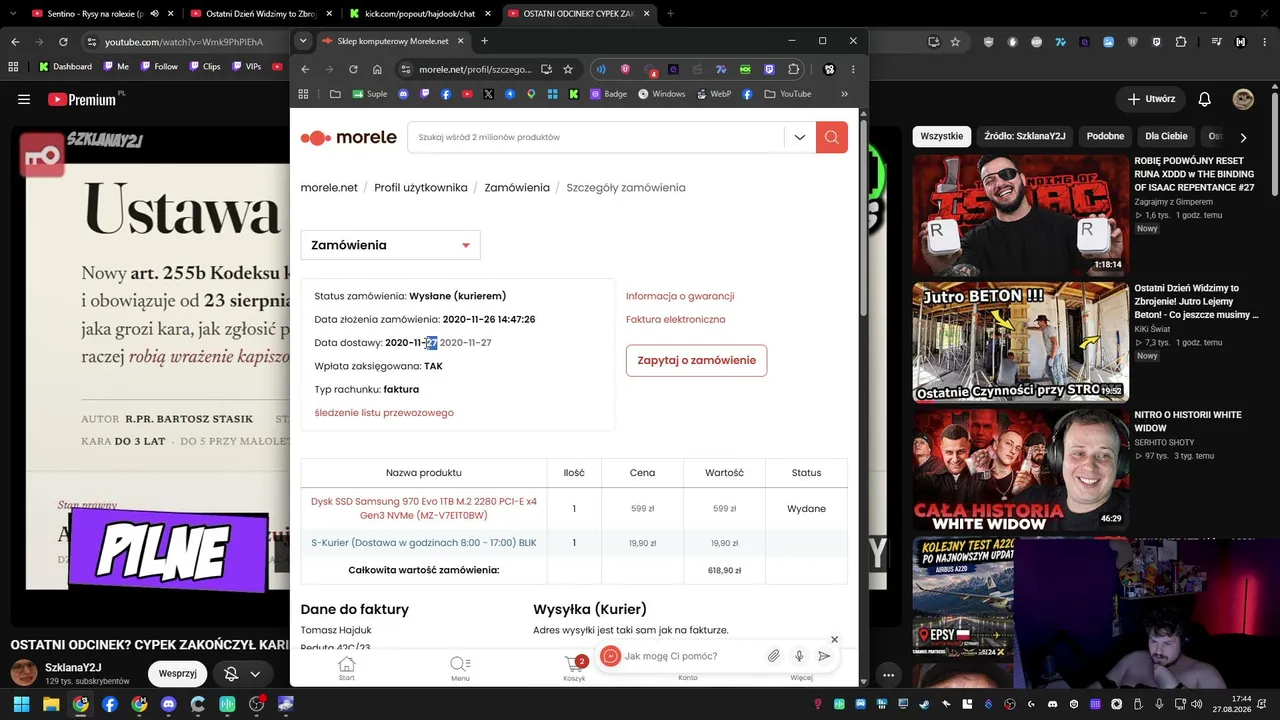
Task: Click the orange search button on morele
Action: [832, 137]
